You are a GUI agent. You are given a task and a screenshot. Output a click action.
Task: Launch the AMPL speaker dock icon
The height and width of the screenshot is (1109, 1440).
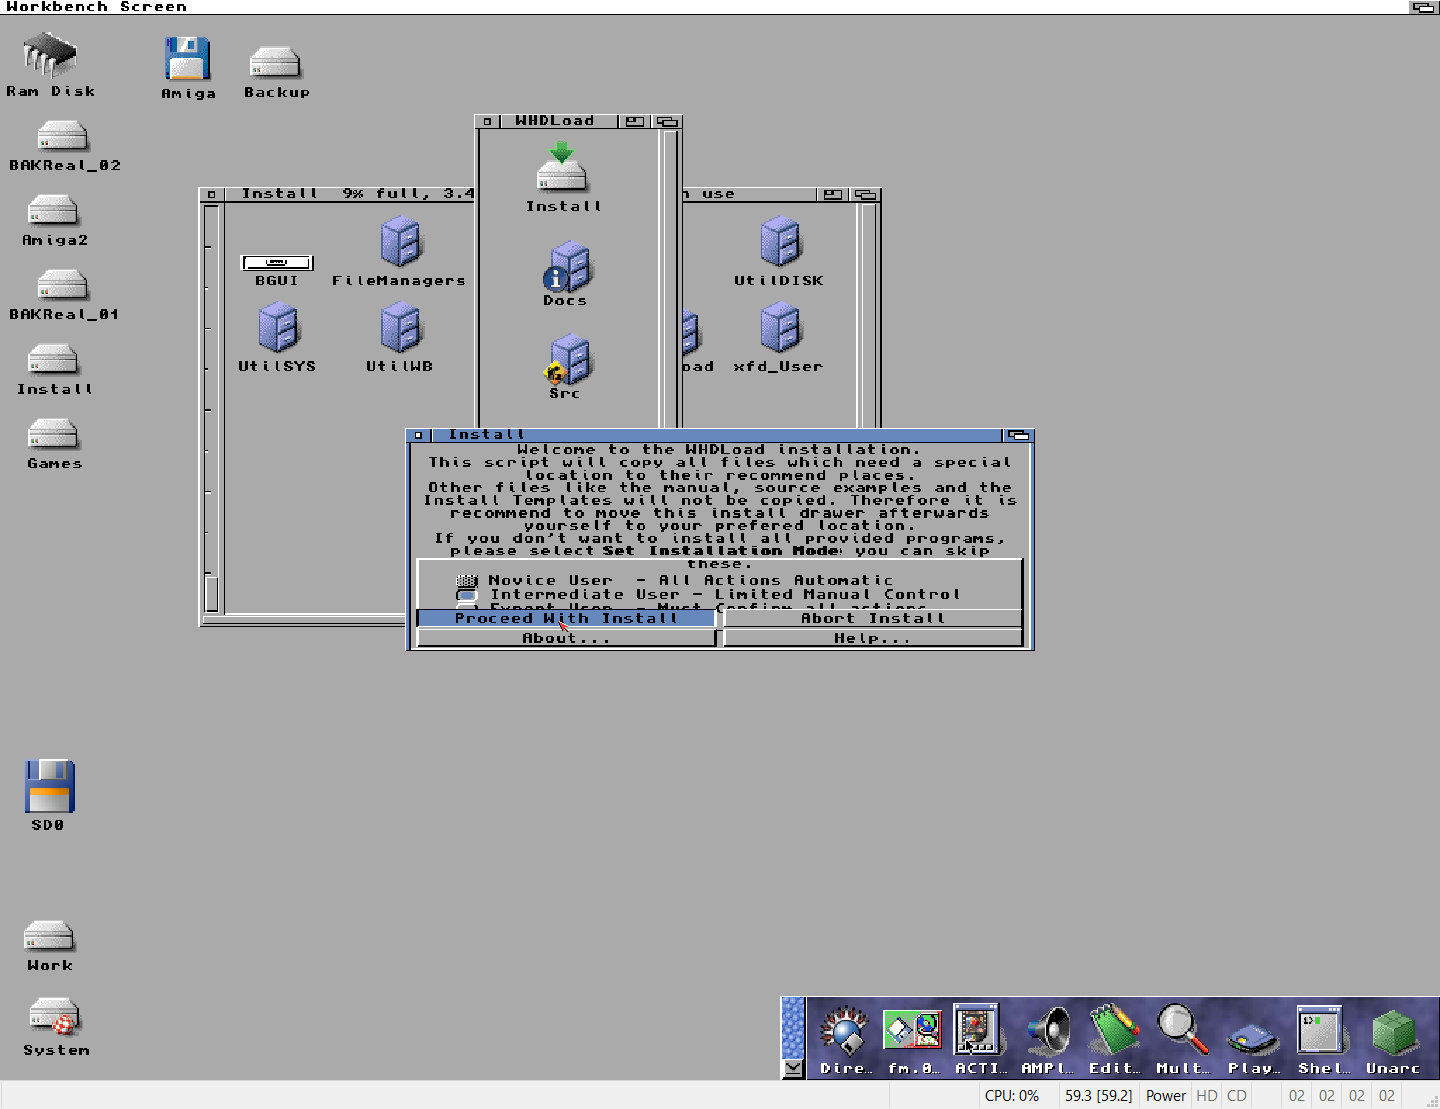tap(1047, 1032)
